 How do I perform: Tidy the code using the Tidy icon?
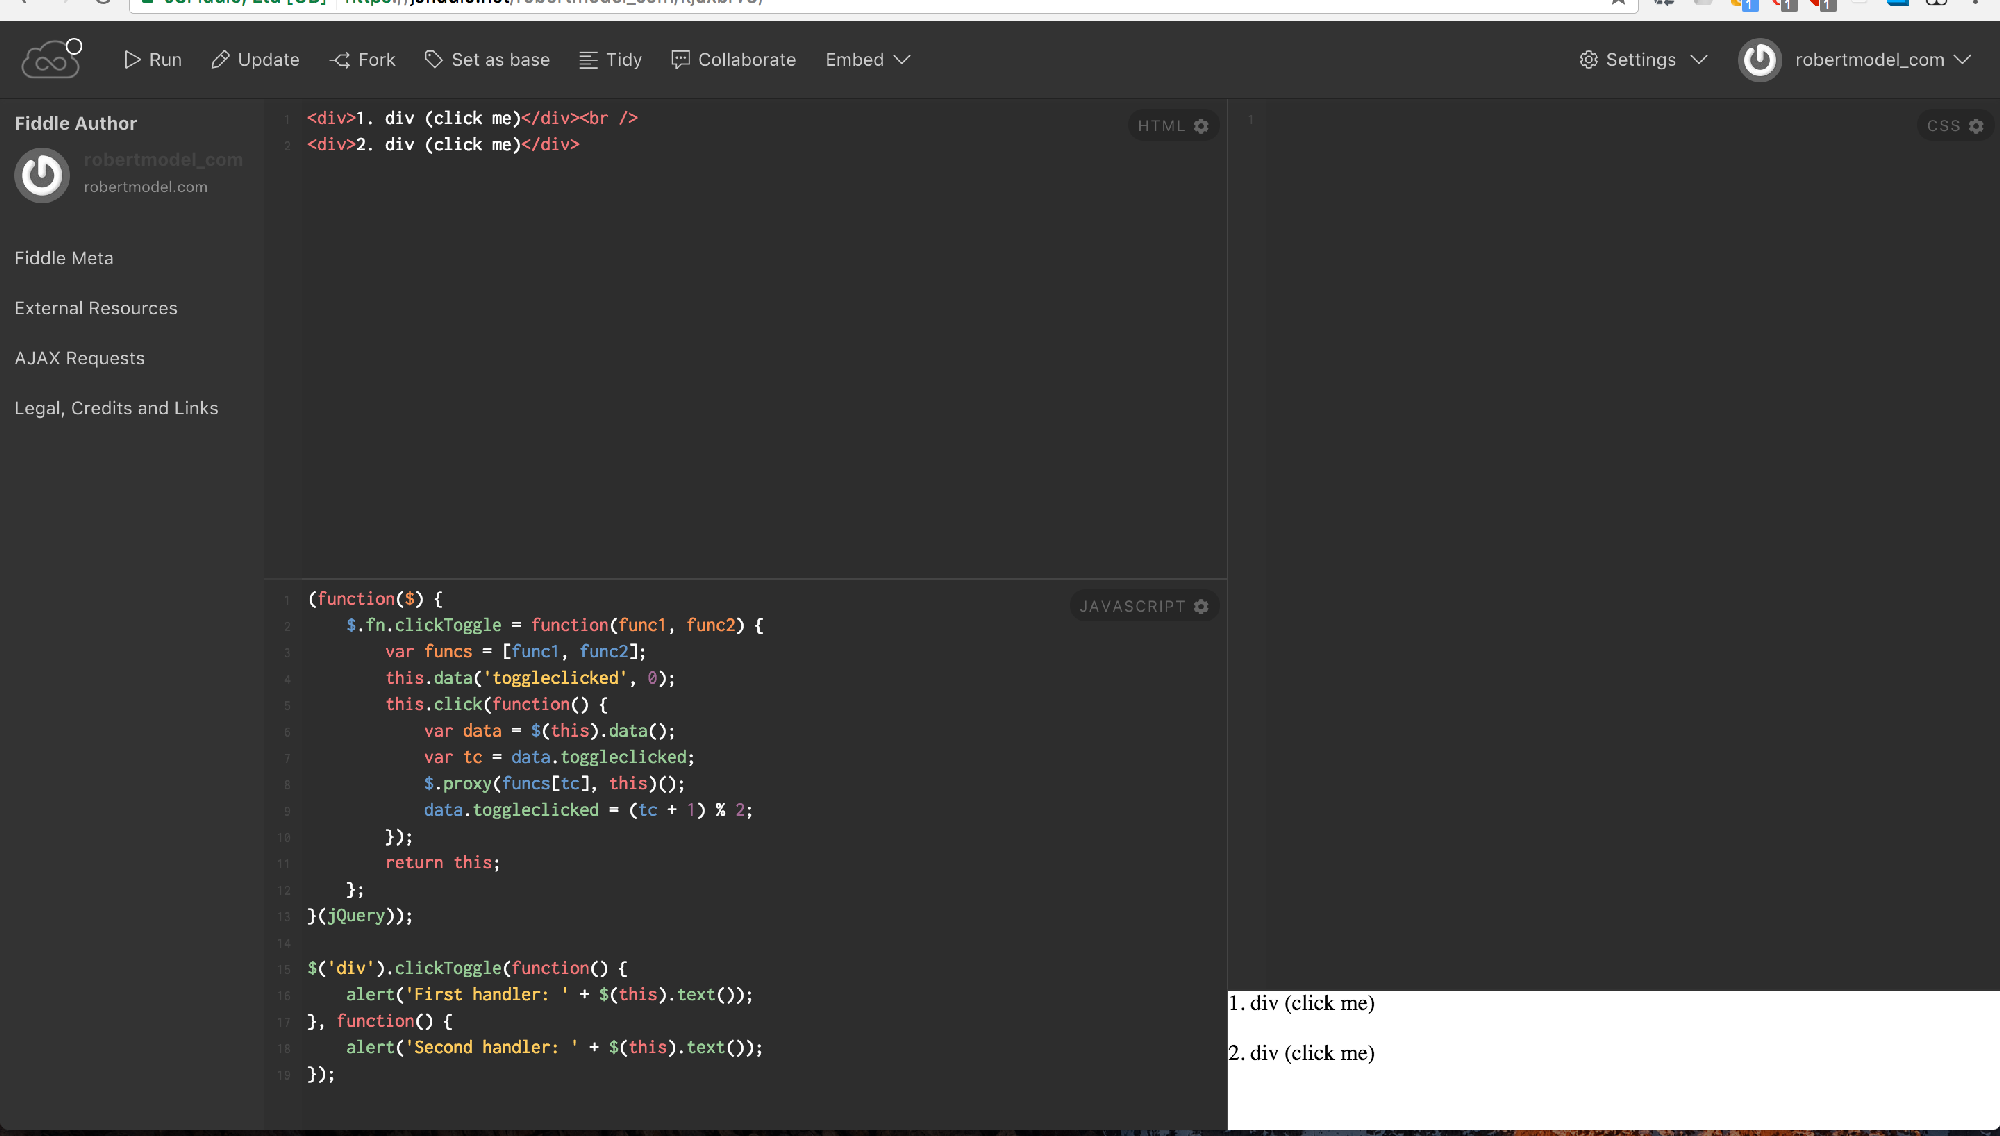[x=586, y=59]
